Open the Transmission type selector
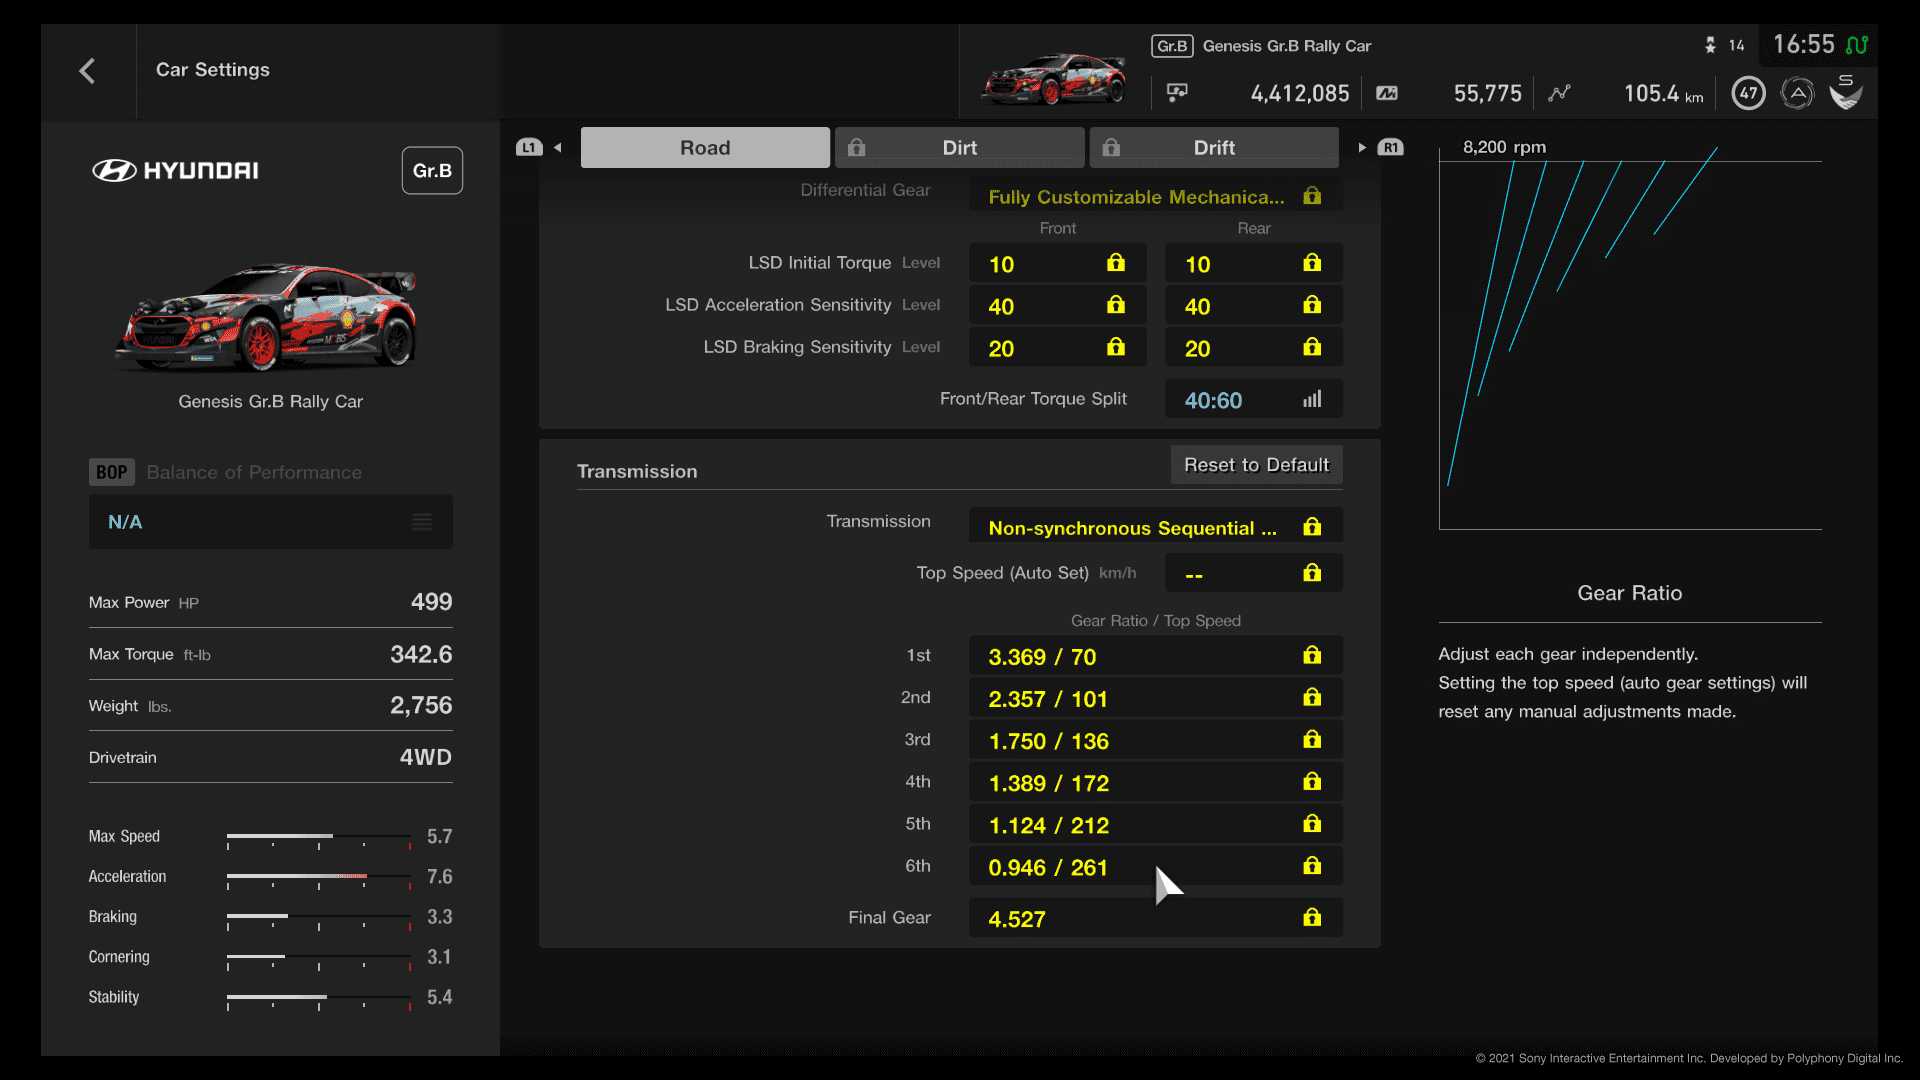The width and height of the screenshot is (1920, 1080). (x=1155, y=527)
